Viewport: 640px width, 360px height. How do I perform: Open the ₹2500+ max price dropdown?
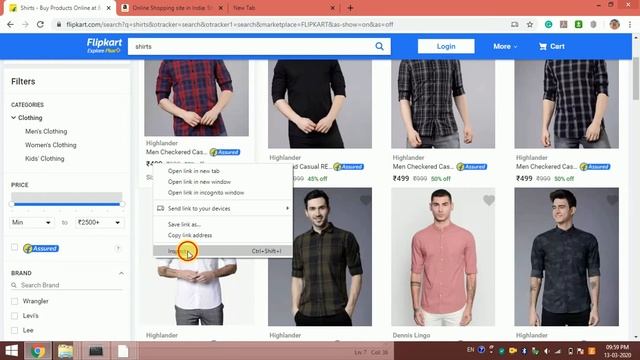[x=99, y=222]
